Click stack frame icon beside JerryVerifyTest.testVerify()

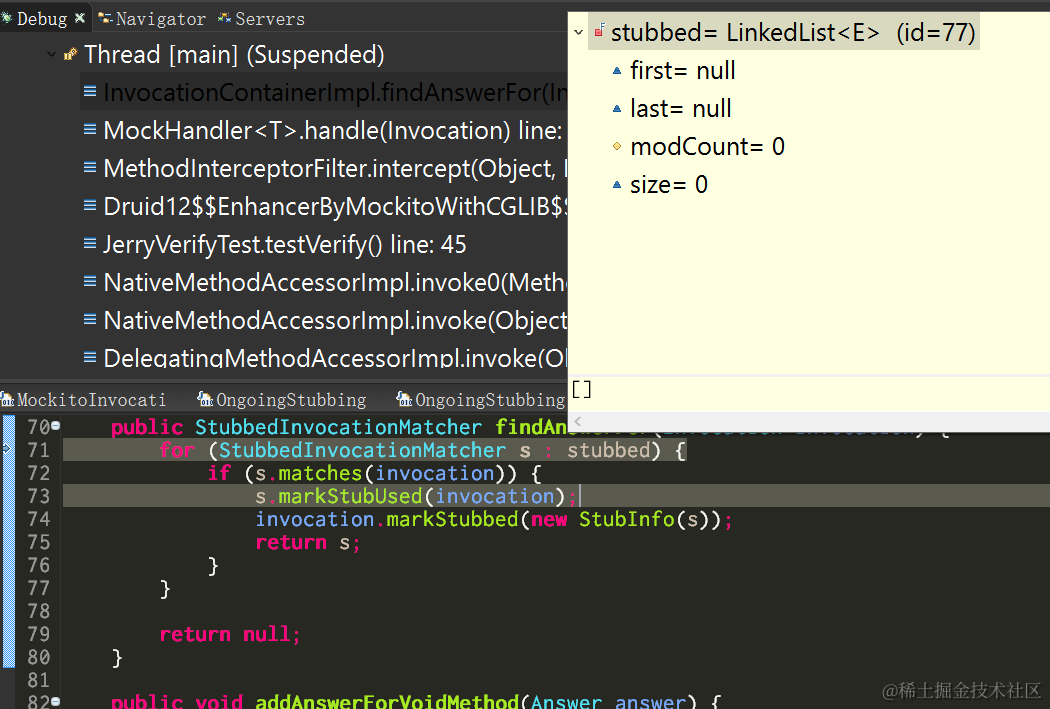90,244
